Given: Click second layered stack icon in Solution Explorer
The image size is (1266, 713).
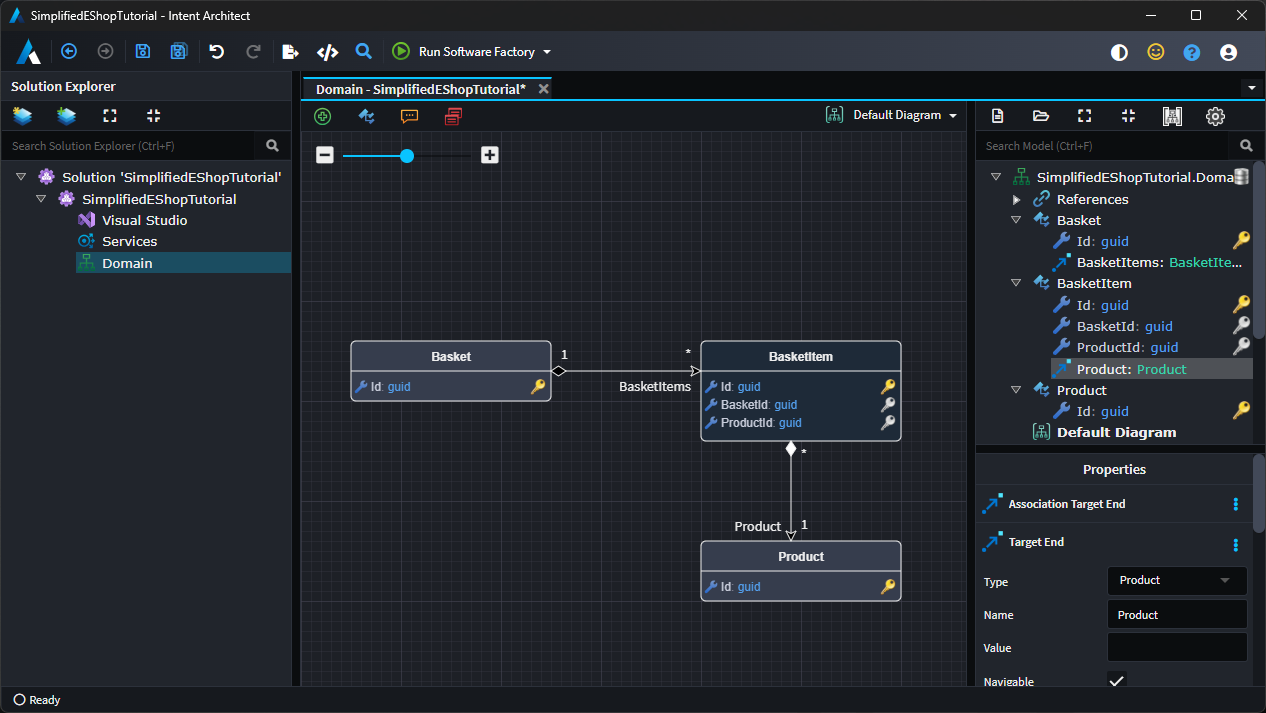Looking at the screenshot, I should point(66,116).
